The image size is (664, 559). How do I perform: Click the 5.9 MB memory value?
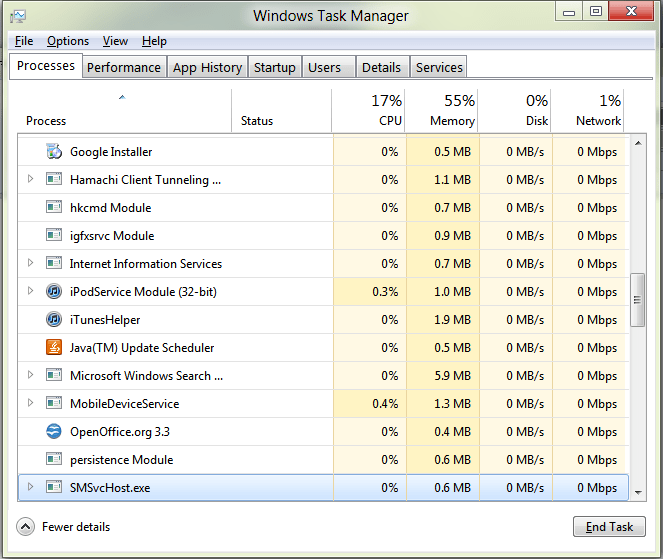pos(452,376)
